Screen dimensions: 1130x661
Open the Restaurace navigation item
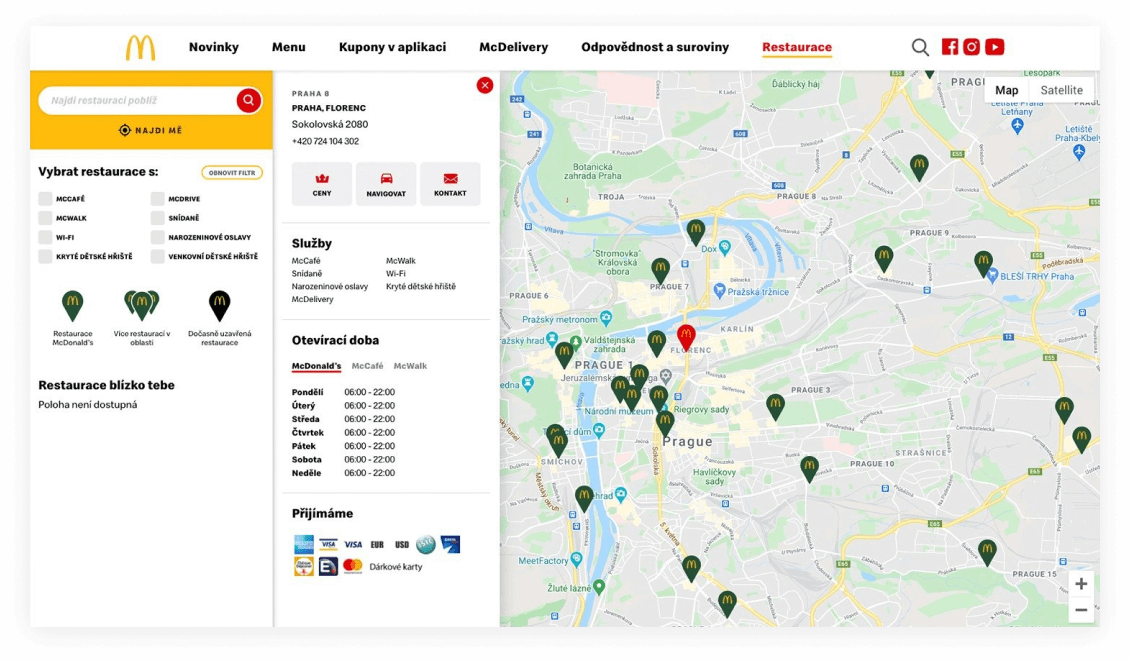click(x=797, y=47)
